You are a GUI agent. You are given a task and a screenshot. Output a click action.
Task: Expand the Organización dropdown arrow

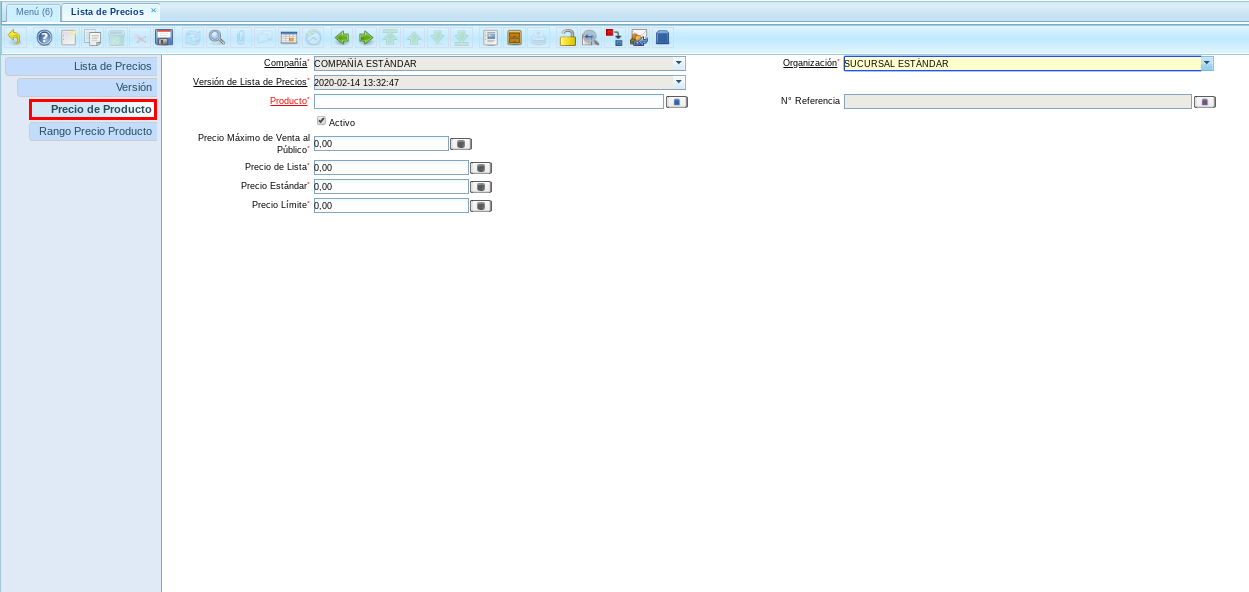tap(1207, 63)
